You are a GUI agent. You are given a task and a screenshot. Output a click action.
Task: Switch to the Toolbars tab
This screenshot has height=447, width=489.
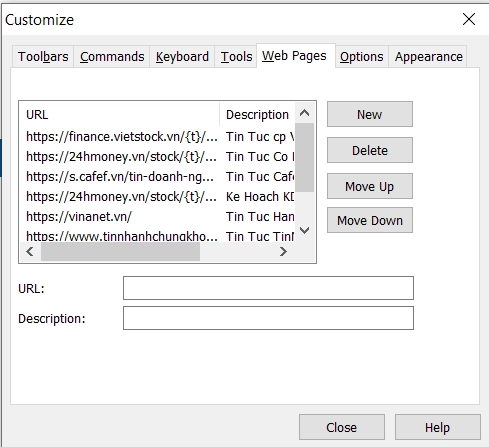click(x=43, y=57)
